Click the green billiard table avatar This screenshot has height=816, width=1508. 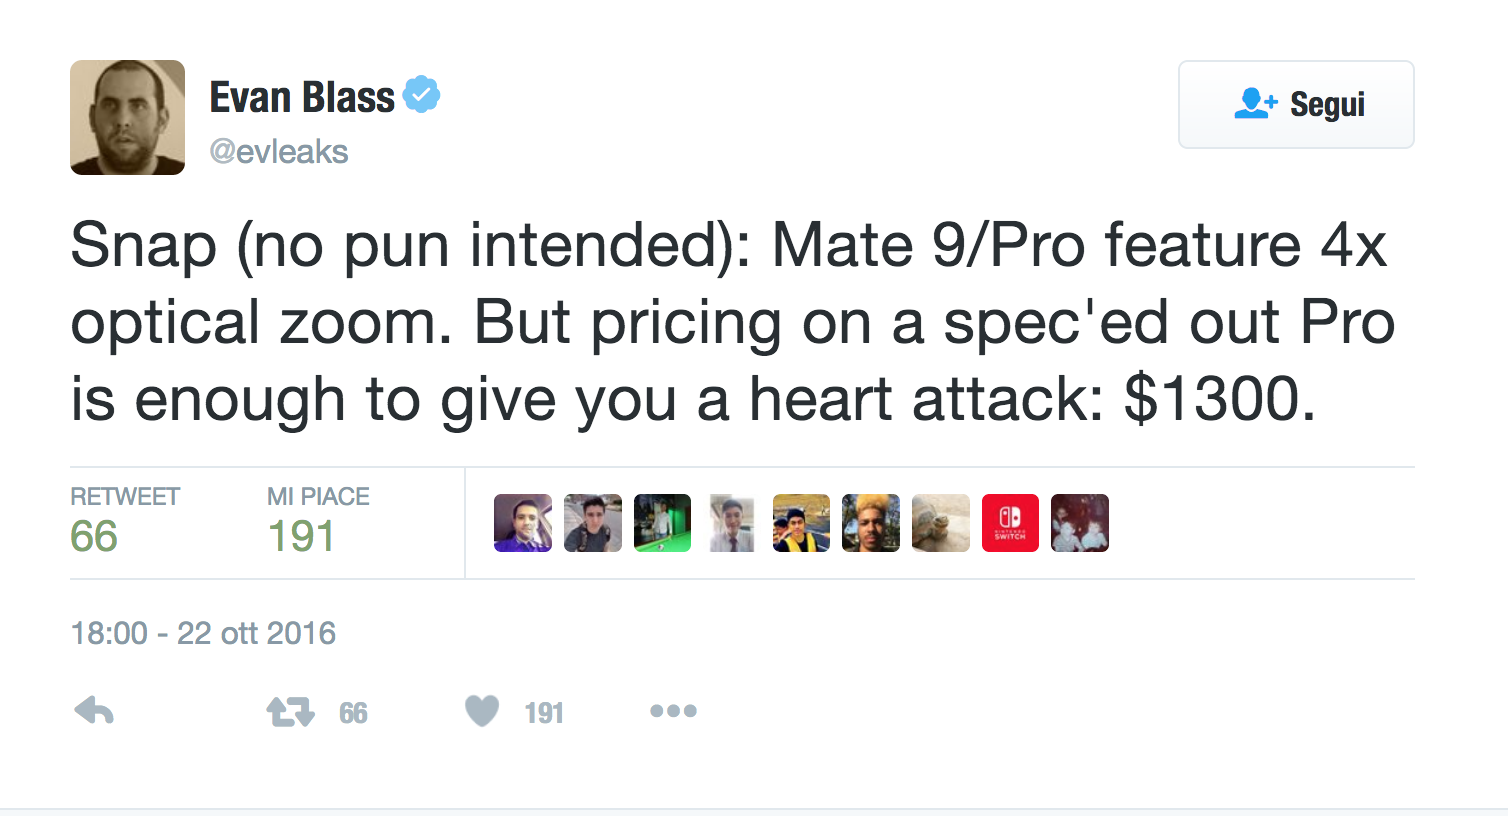(662, 523)
